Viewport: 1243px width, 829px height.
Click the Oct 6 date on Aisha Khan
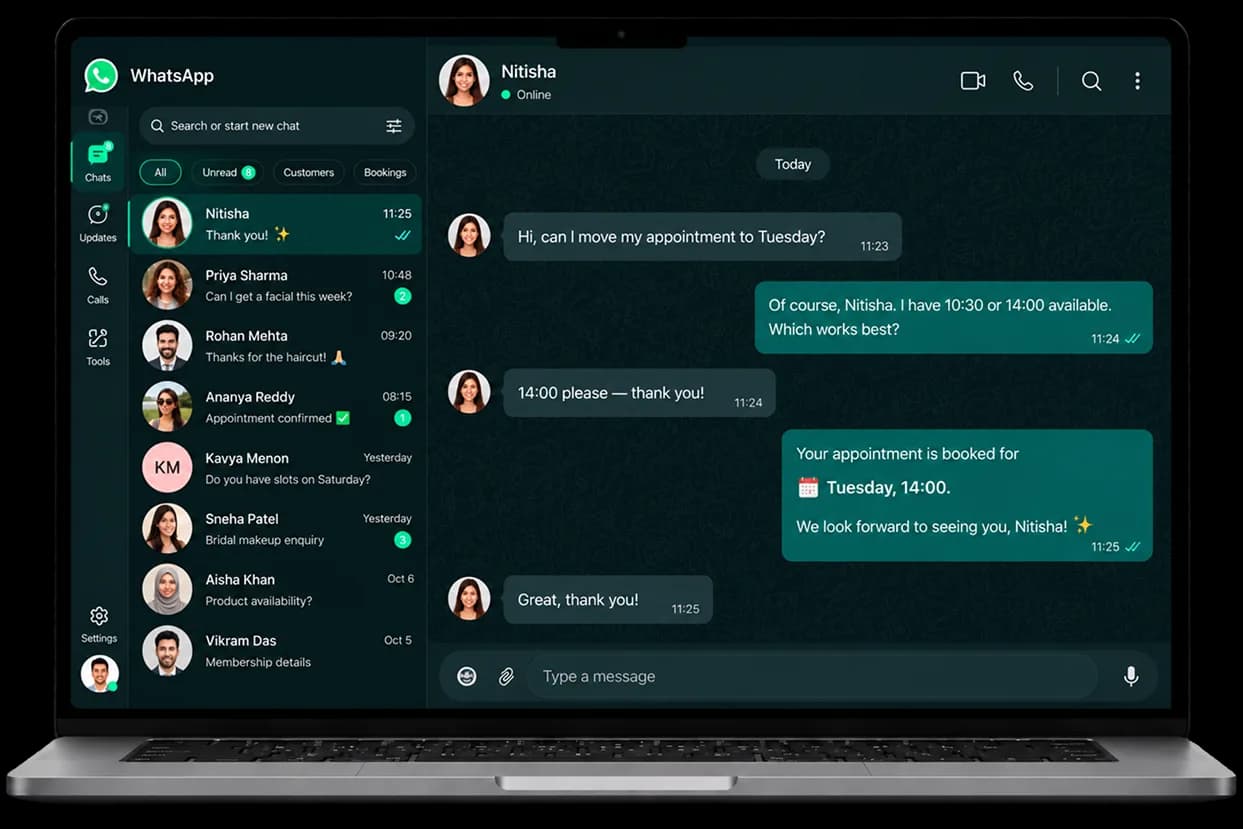pyautogui.click(x=400, y=579)
